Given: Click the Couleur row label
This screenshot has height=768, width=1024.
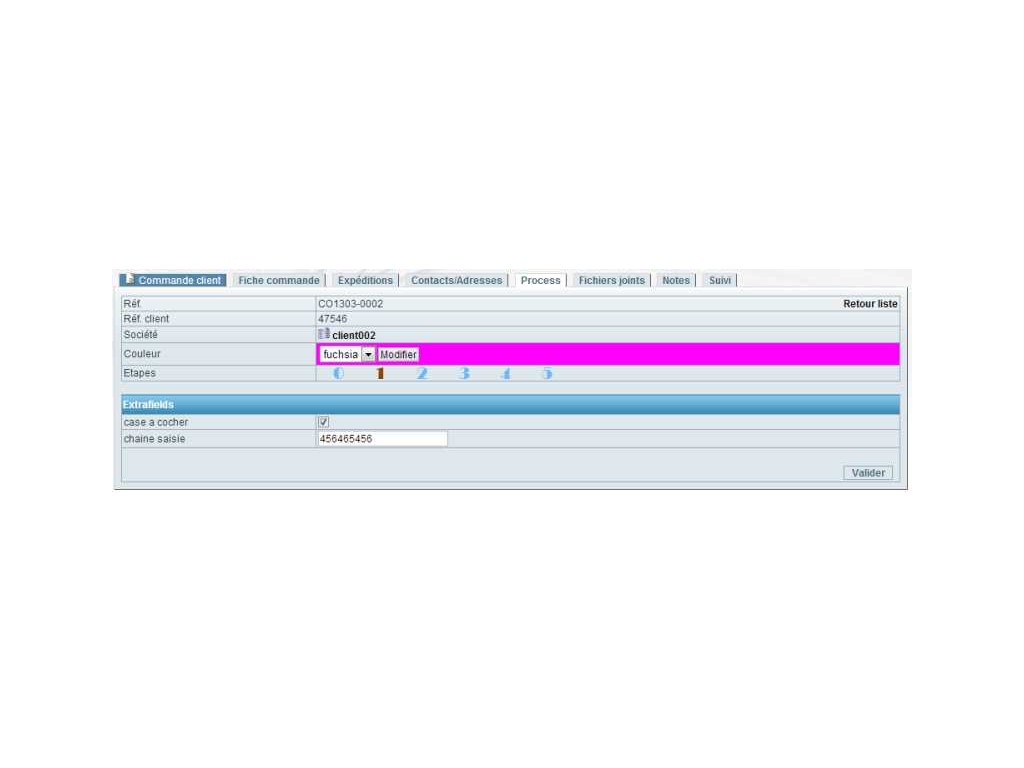Looking at the screenshot, I should click(142, 353).
